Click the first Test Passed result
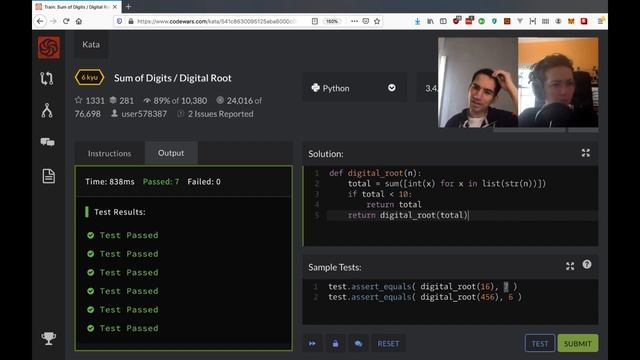Viewport: 640px width, 360px height. 129,235
